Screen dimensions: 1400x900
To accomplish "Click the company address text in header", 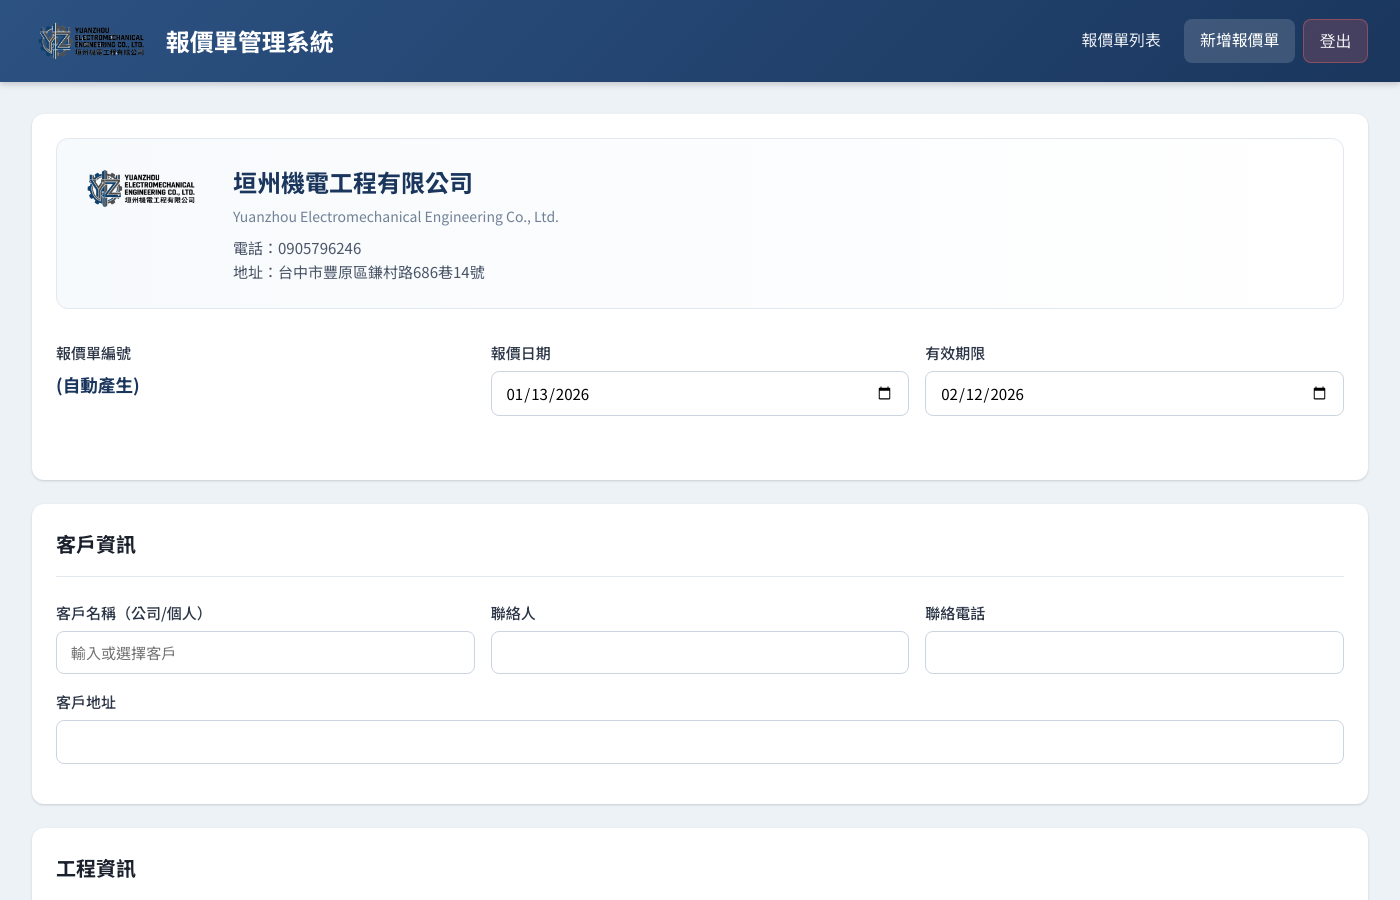I will pos(358,271).
